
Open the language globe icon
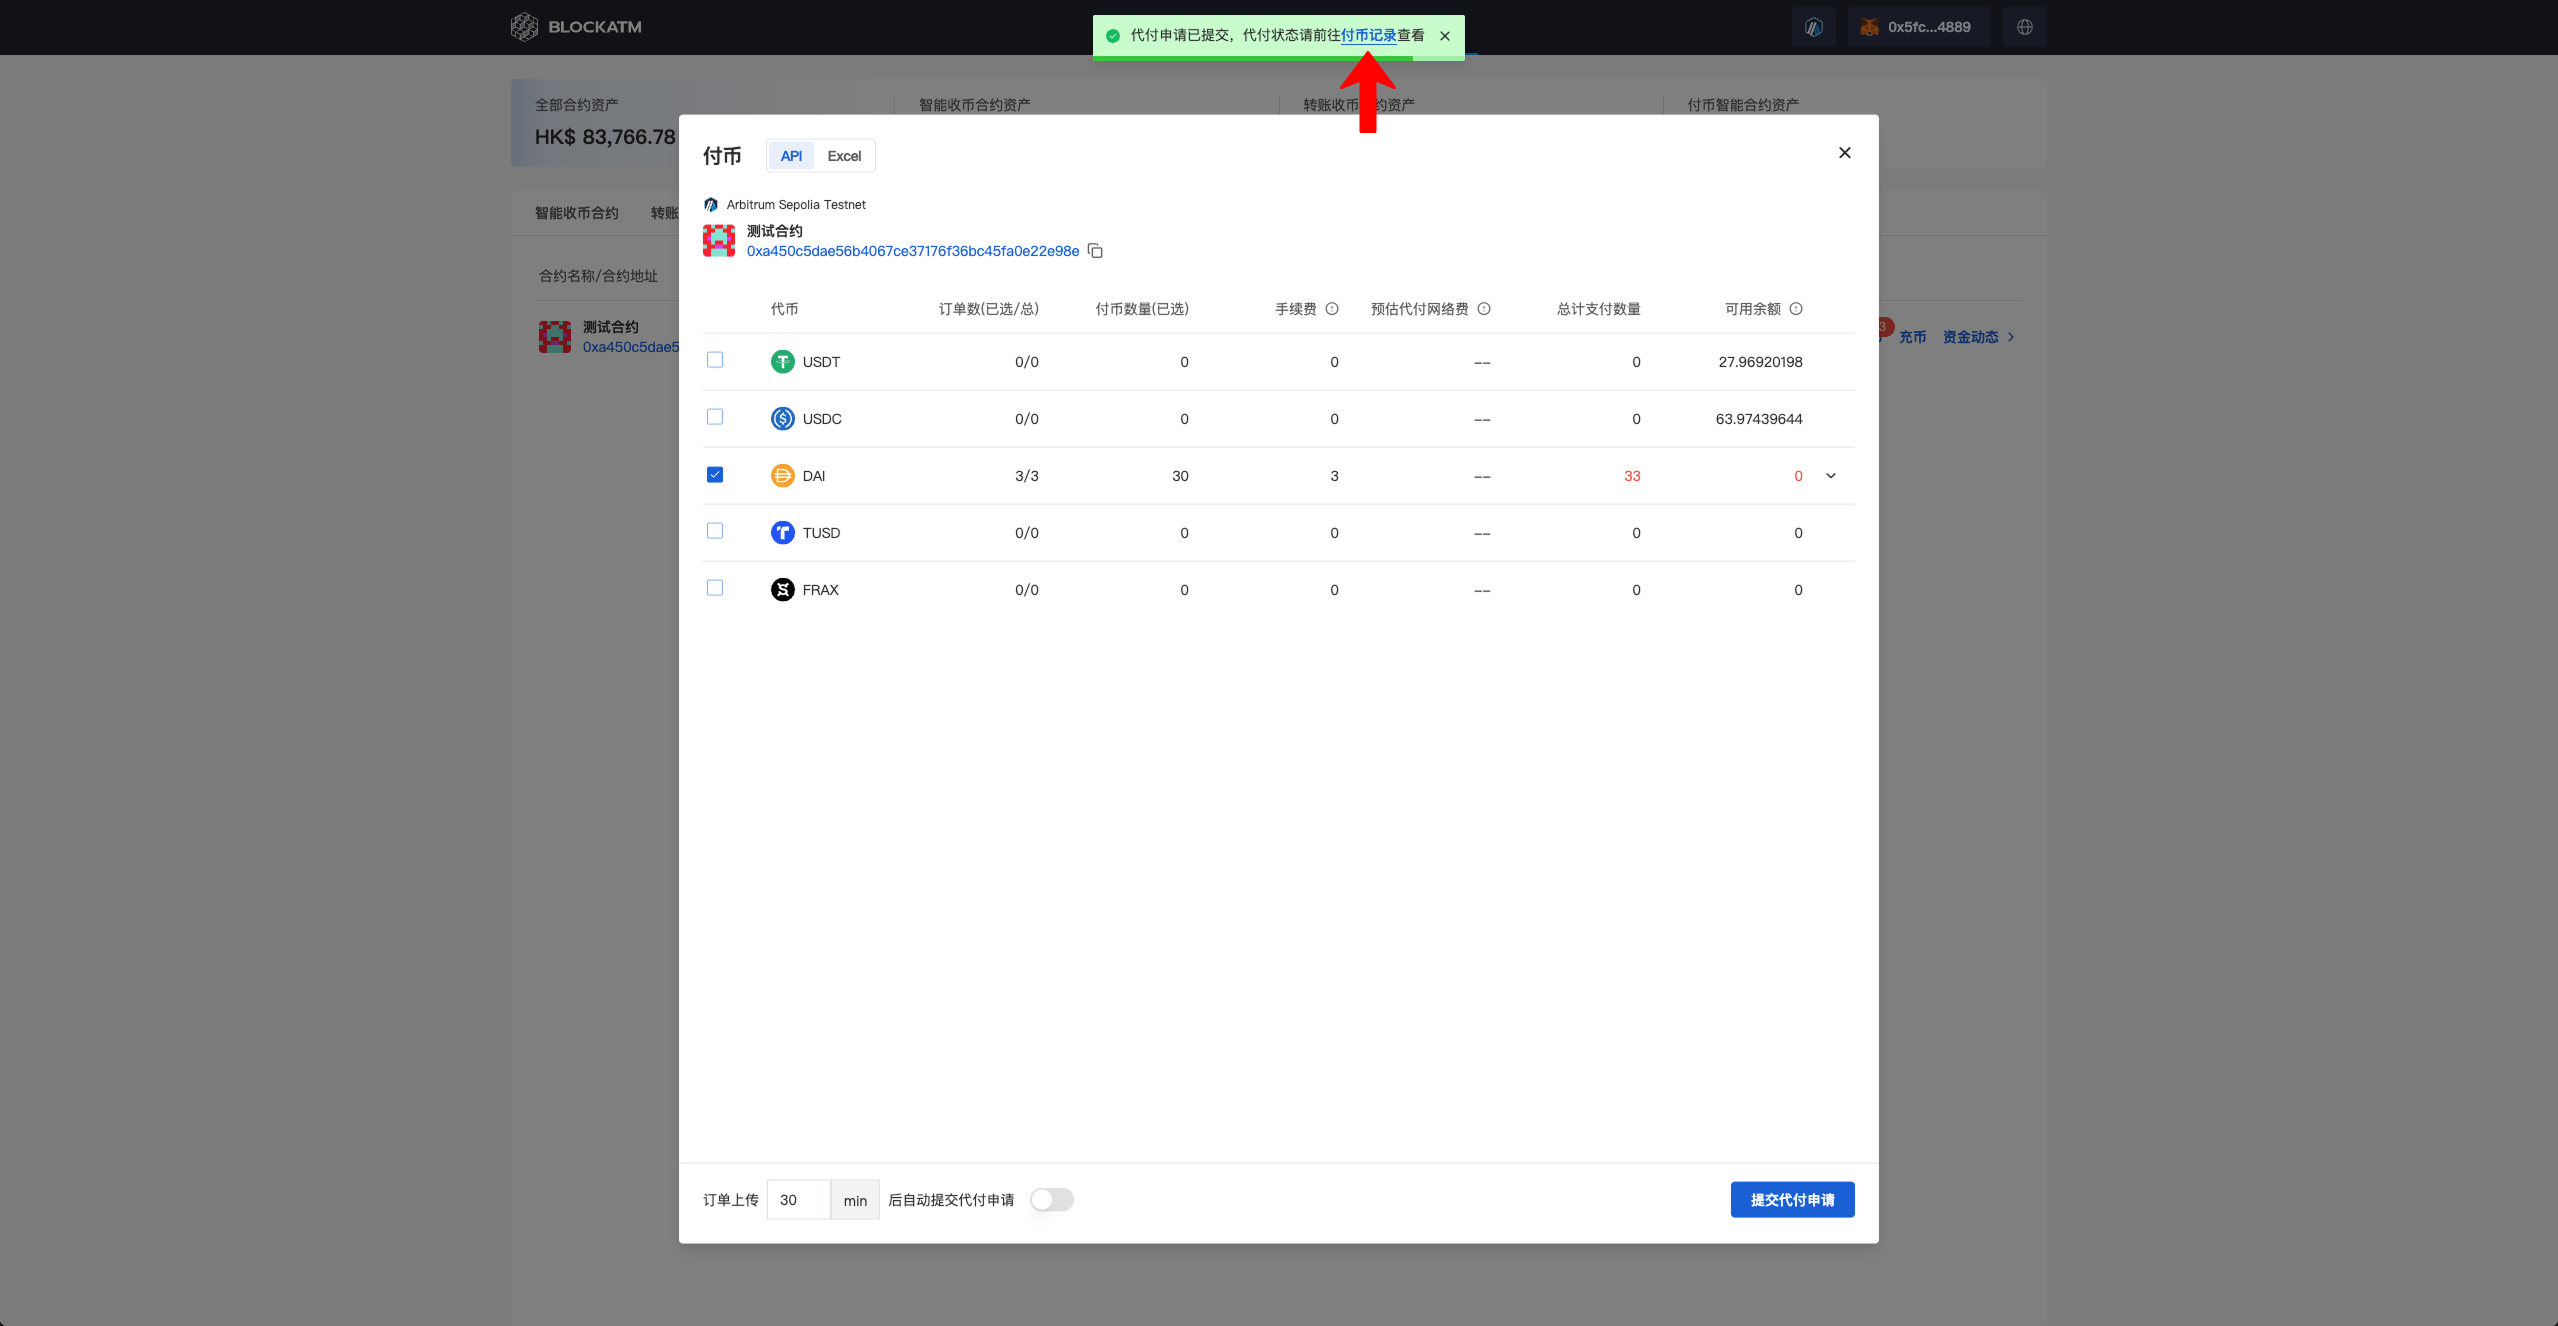point(2025,27)
